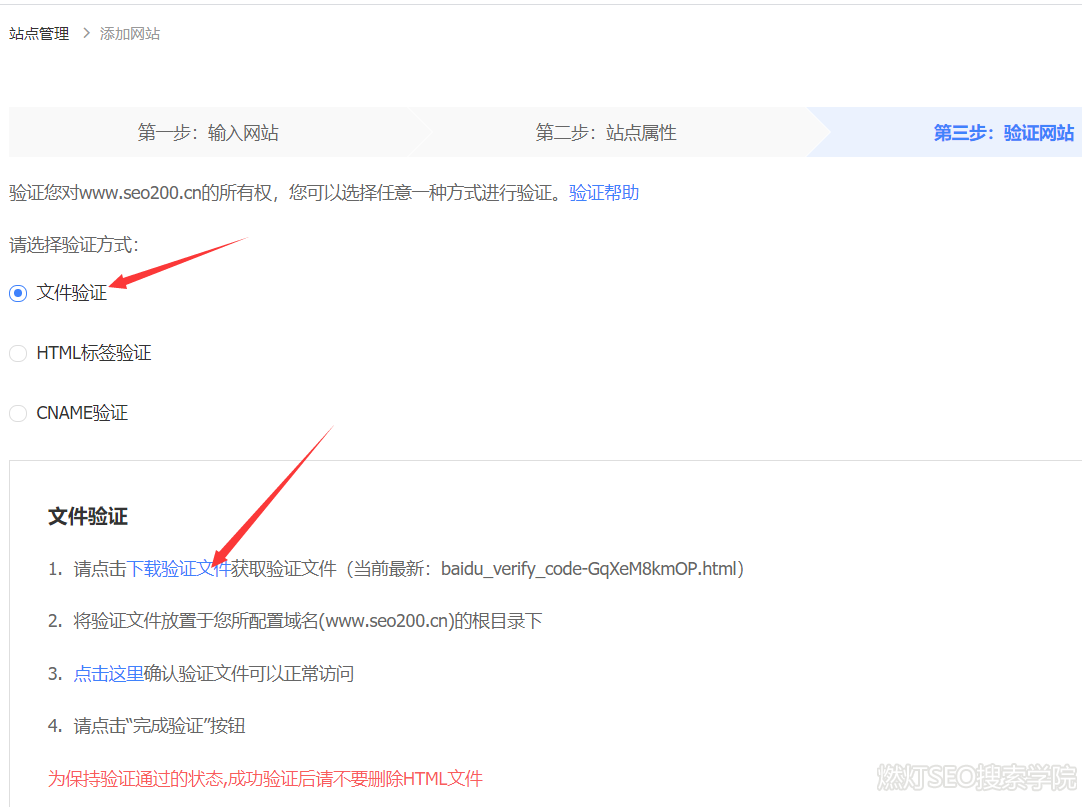The image size is (1082, 807).
Task: Click the red HTML file warning text
Action: coord(265,778)
